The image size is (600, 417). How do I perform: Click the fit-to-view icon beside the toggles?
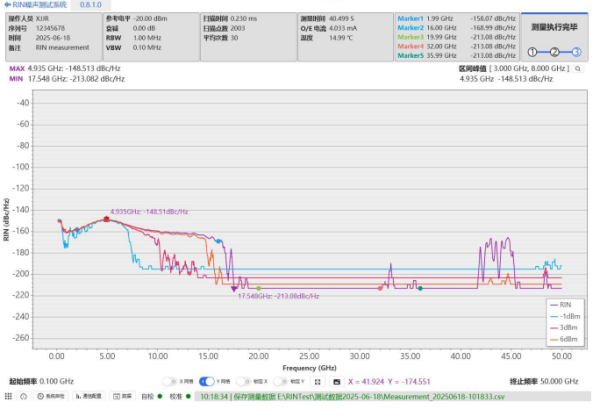pos(318,381)
